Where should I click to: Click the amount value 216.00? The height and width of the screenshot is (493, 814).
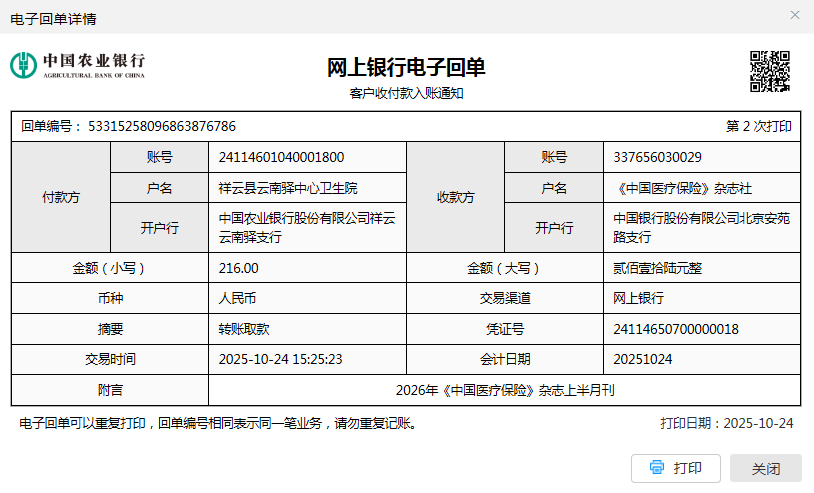239,268
